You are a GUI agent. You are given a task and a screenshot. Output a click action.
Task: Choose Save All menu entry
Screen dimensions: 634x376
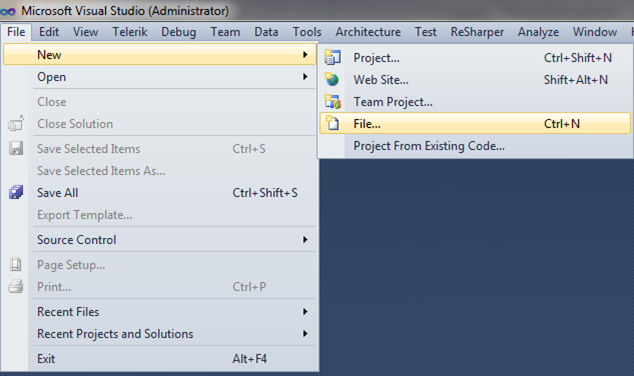159,193
